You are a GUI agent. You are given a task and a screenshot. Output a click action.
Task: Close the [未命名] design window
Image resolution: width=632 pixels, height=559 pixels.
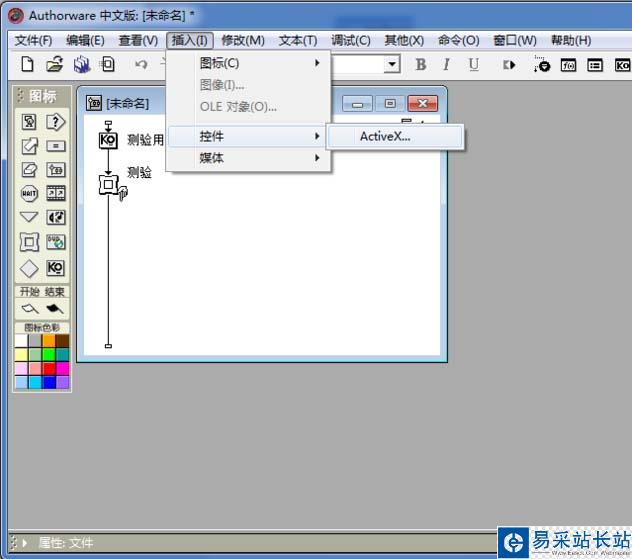(x=422, y=104)
